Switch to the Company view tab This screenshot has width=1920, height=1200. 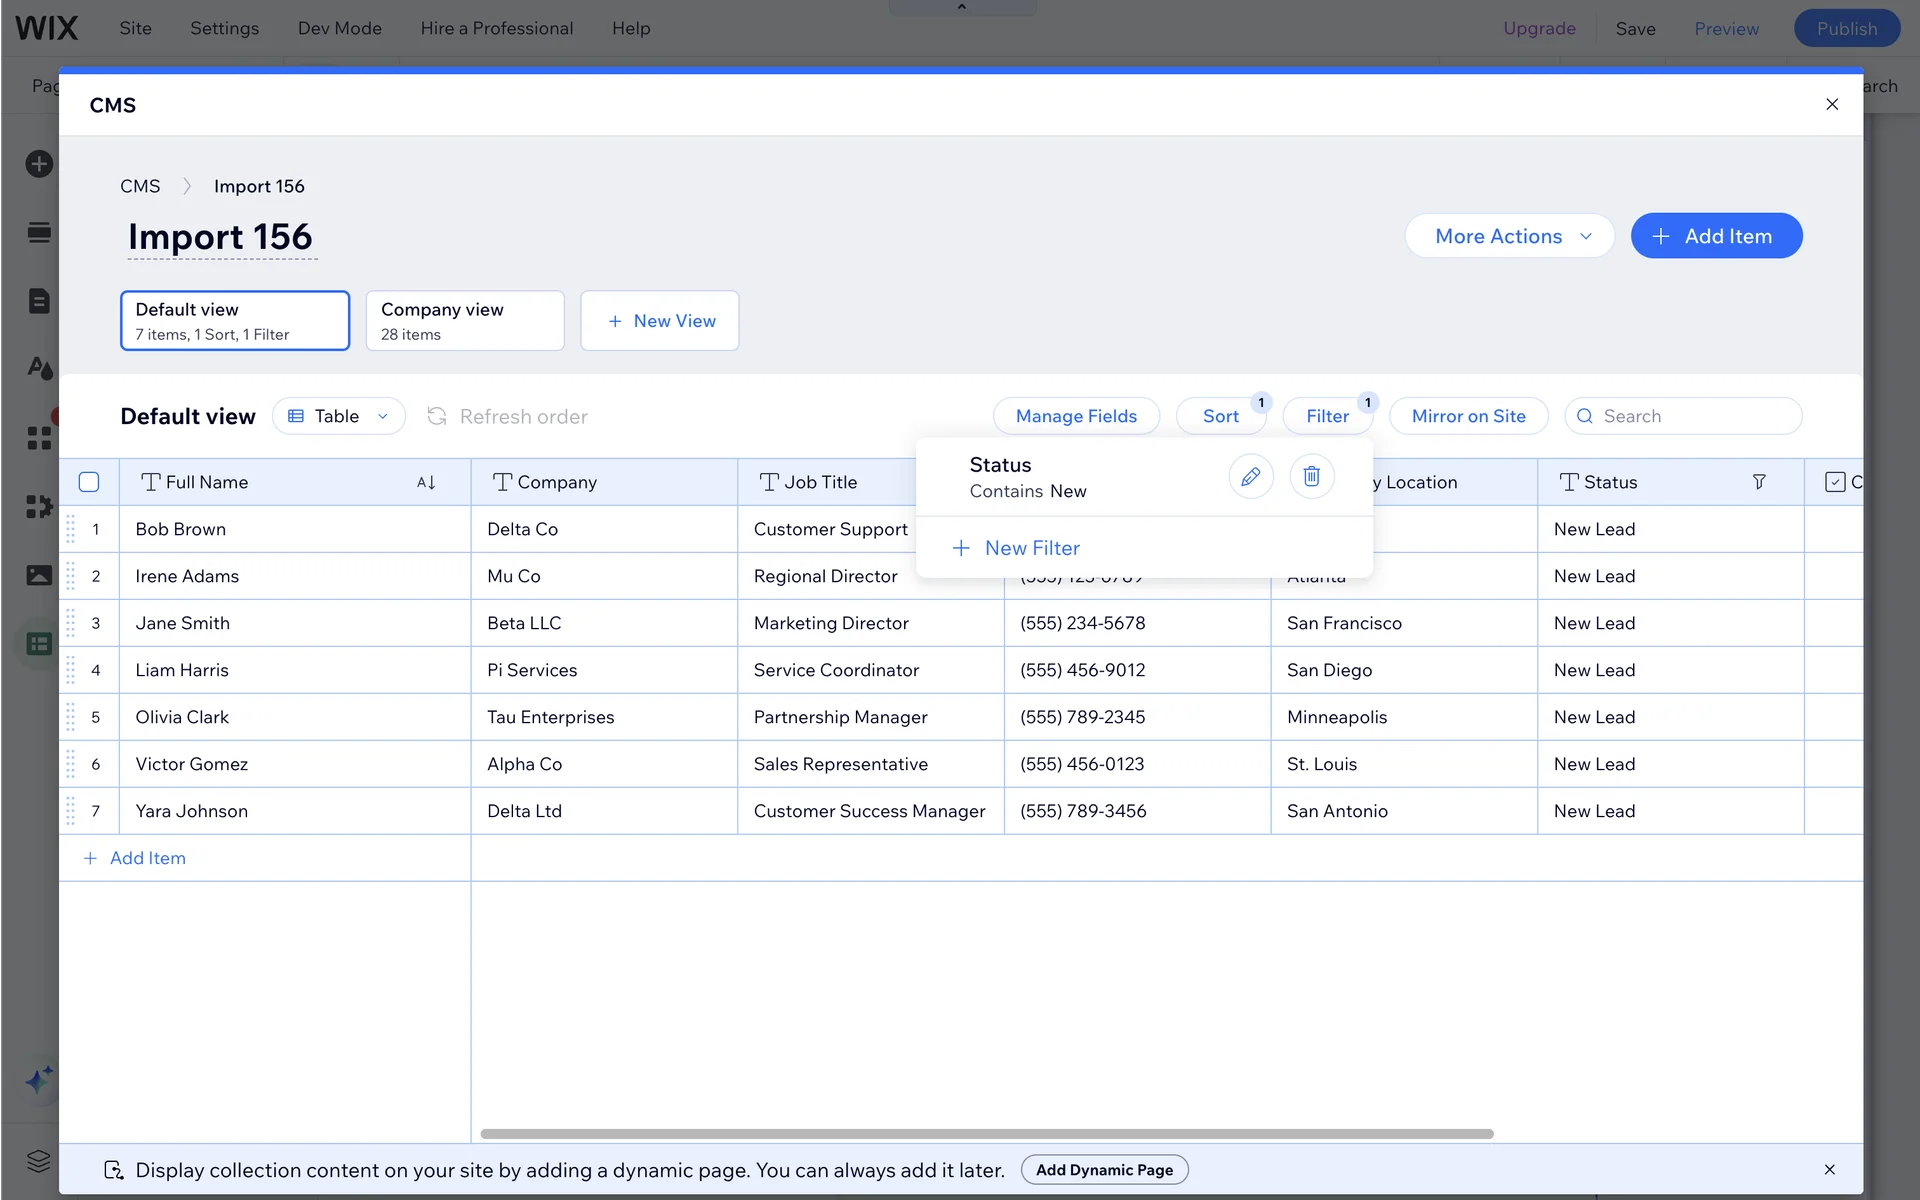(464, 320)
